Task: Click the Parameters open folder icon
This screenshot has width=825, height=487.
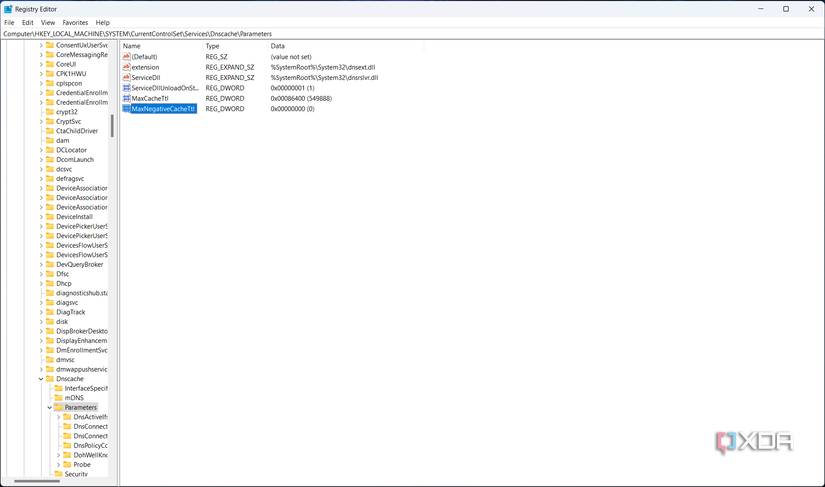Action: pos(58,408)
